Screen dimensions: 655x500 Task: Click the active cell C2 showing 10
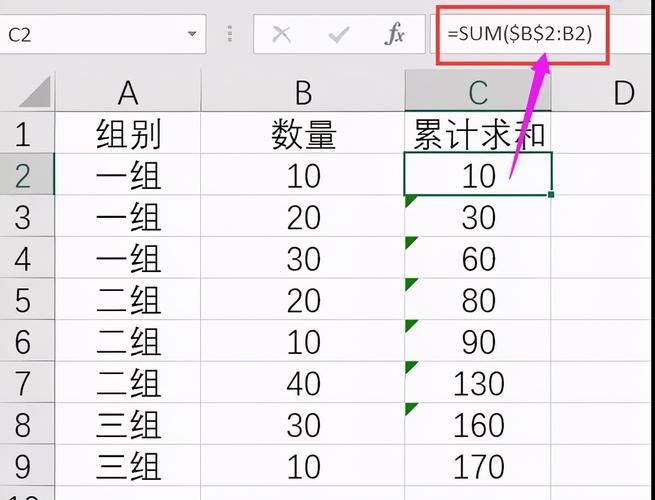(478, 174)
